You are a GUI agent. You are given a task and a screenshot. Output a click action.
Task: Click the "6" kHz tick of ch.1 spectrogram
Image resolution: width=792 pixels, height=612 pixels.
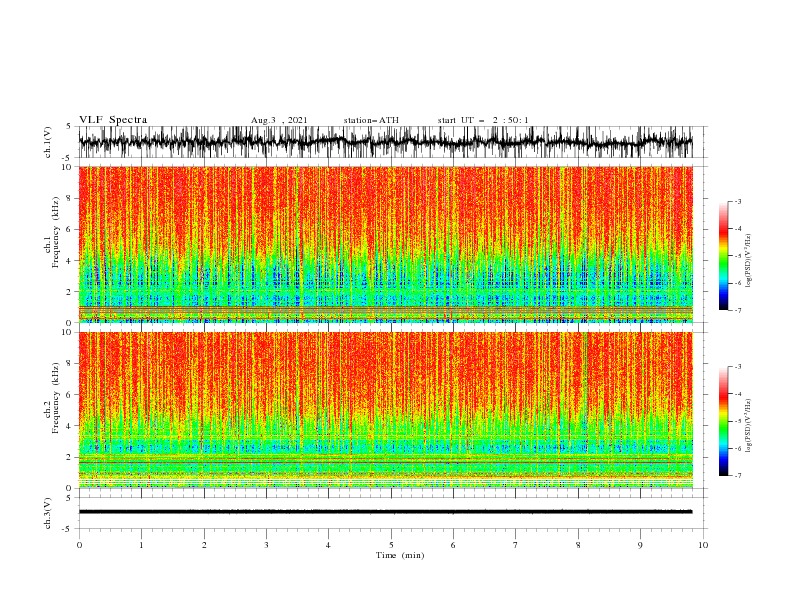[70, 229]
